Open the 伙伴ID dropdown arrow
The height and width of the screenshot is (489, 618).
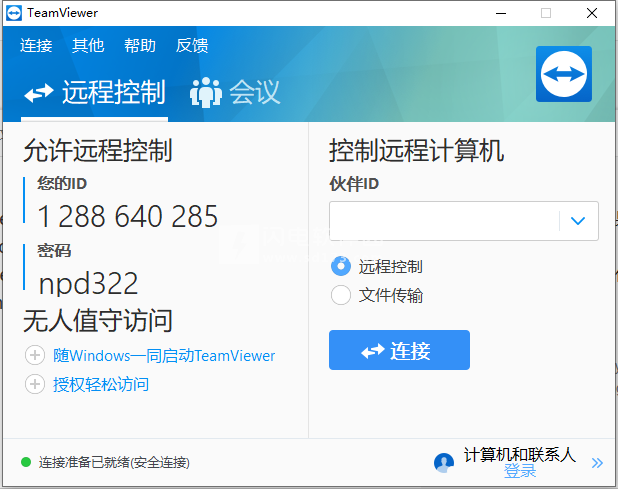point(578,221)
